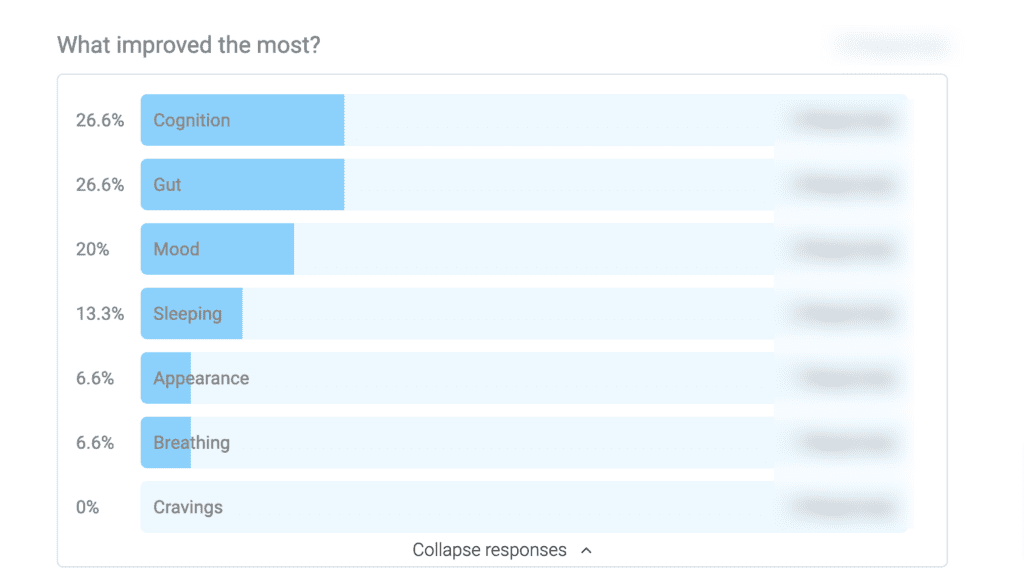The height and width of the screenshot is (583, 1024).
Task: Click the 26.6% value beside Cognition
Action: click(x=99, y=120)
